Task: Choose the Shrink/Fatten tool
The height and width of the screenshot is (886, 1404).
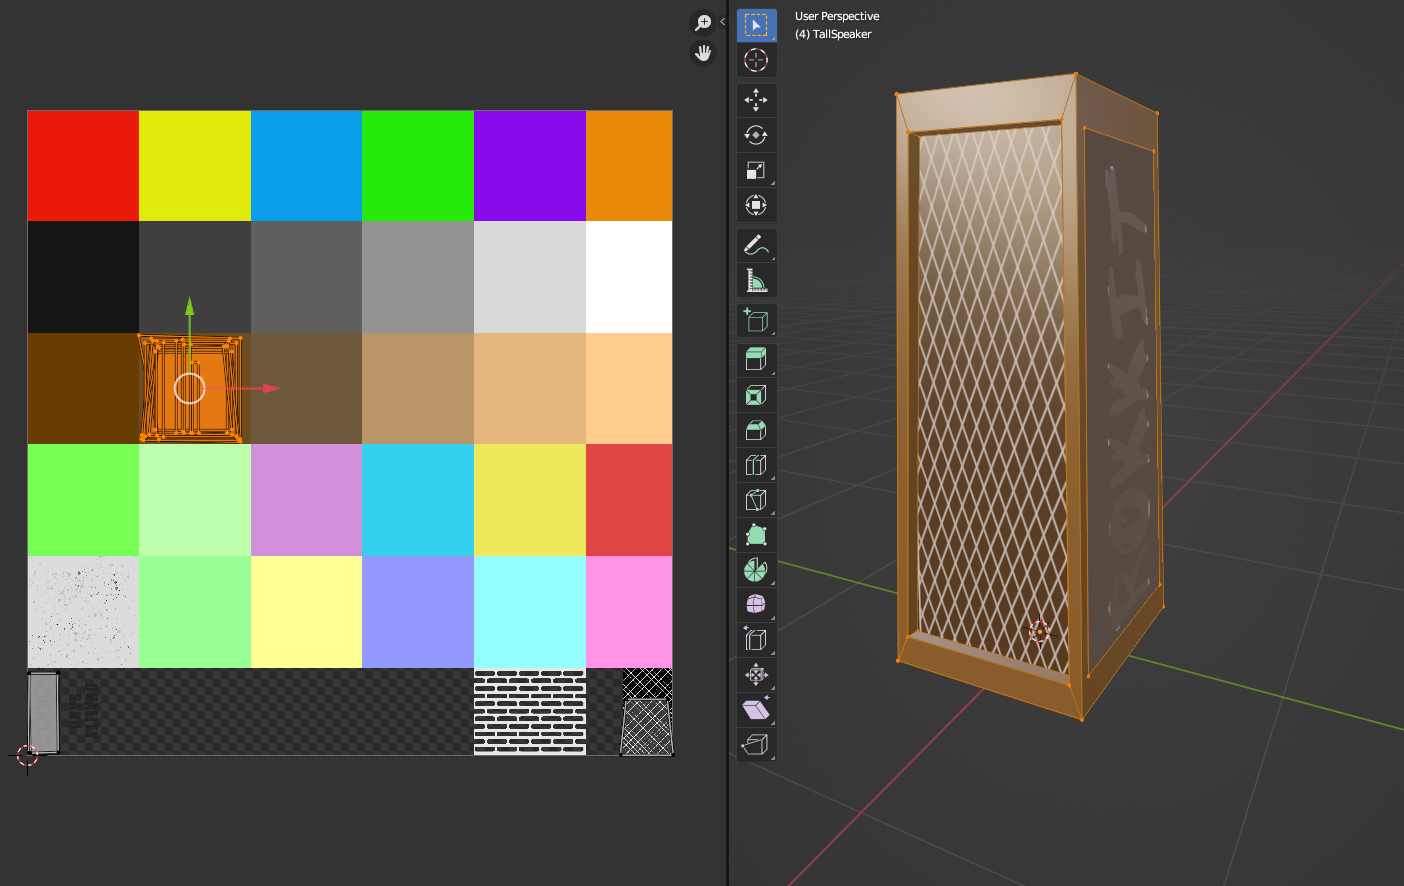Action: [756, 674]
